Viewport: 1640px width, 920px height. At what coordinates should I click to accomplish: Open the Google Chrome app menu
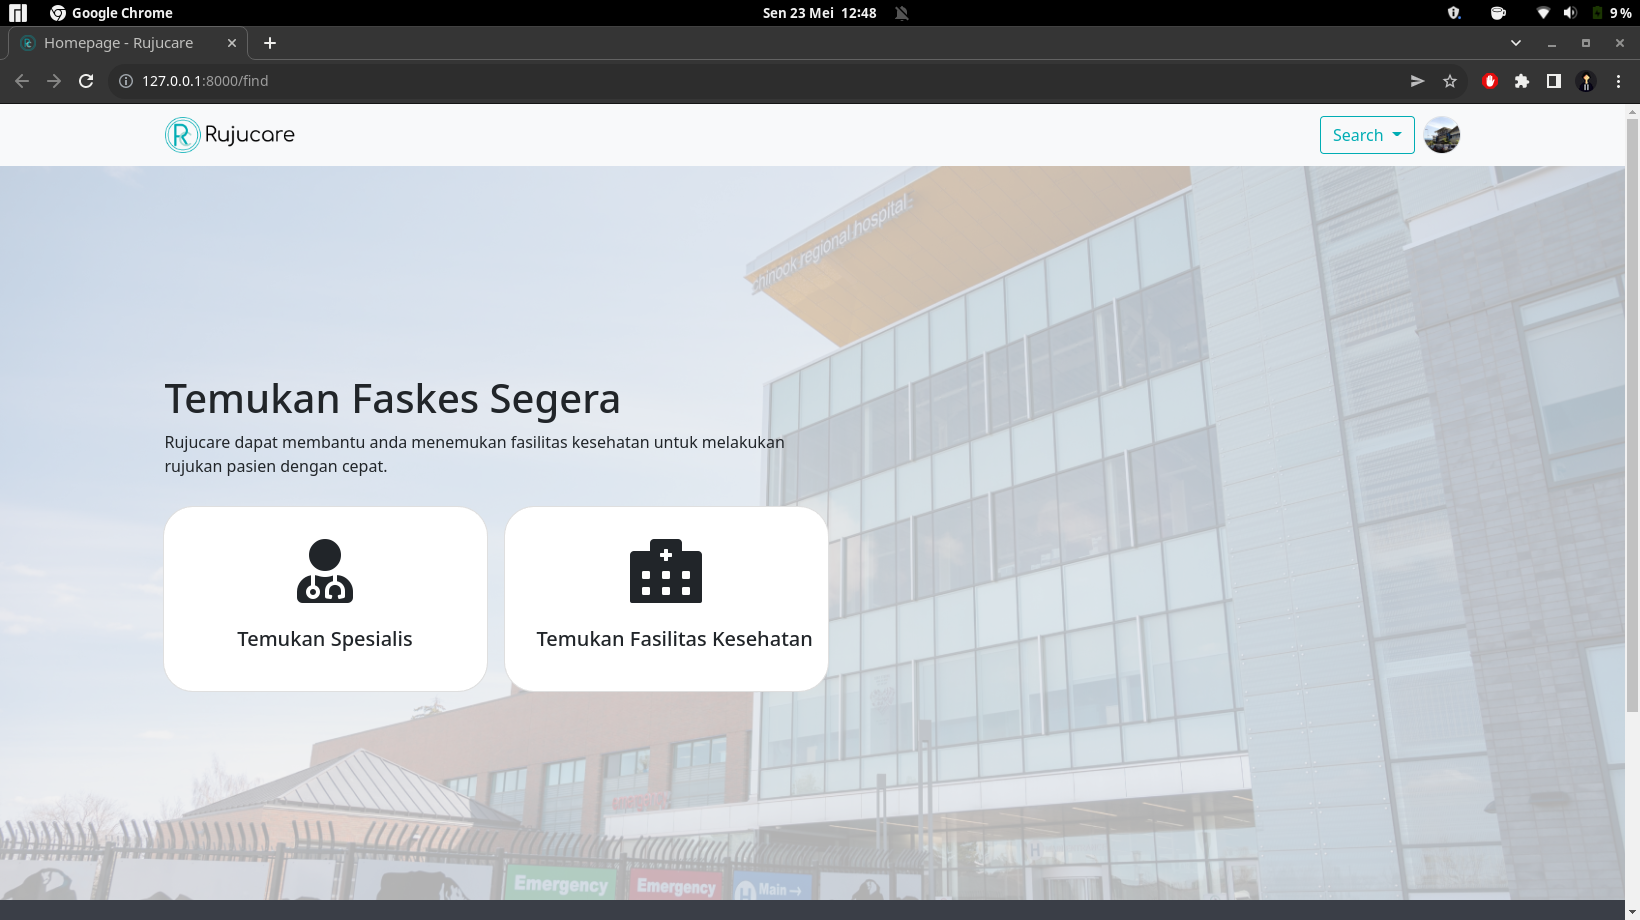[x=111, y=13]
